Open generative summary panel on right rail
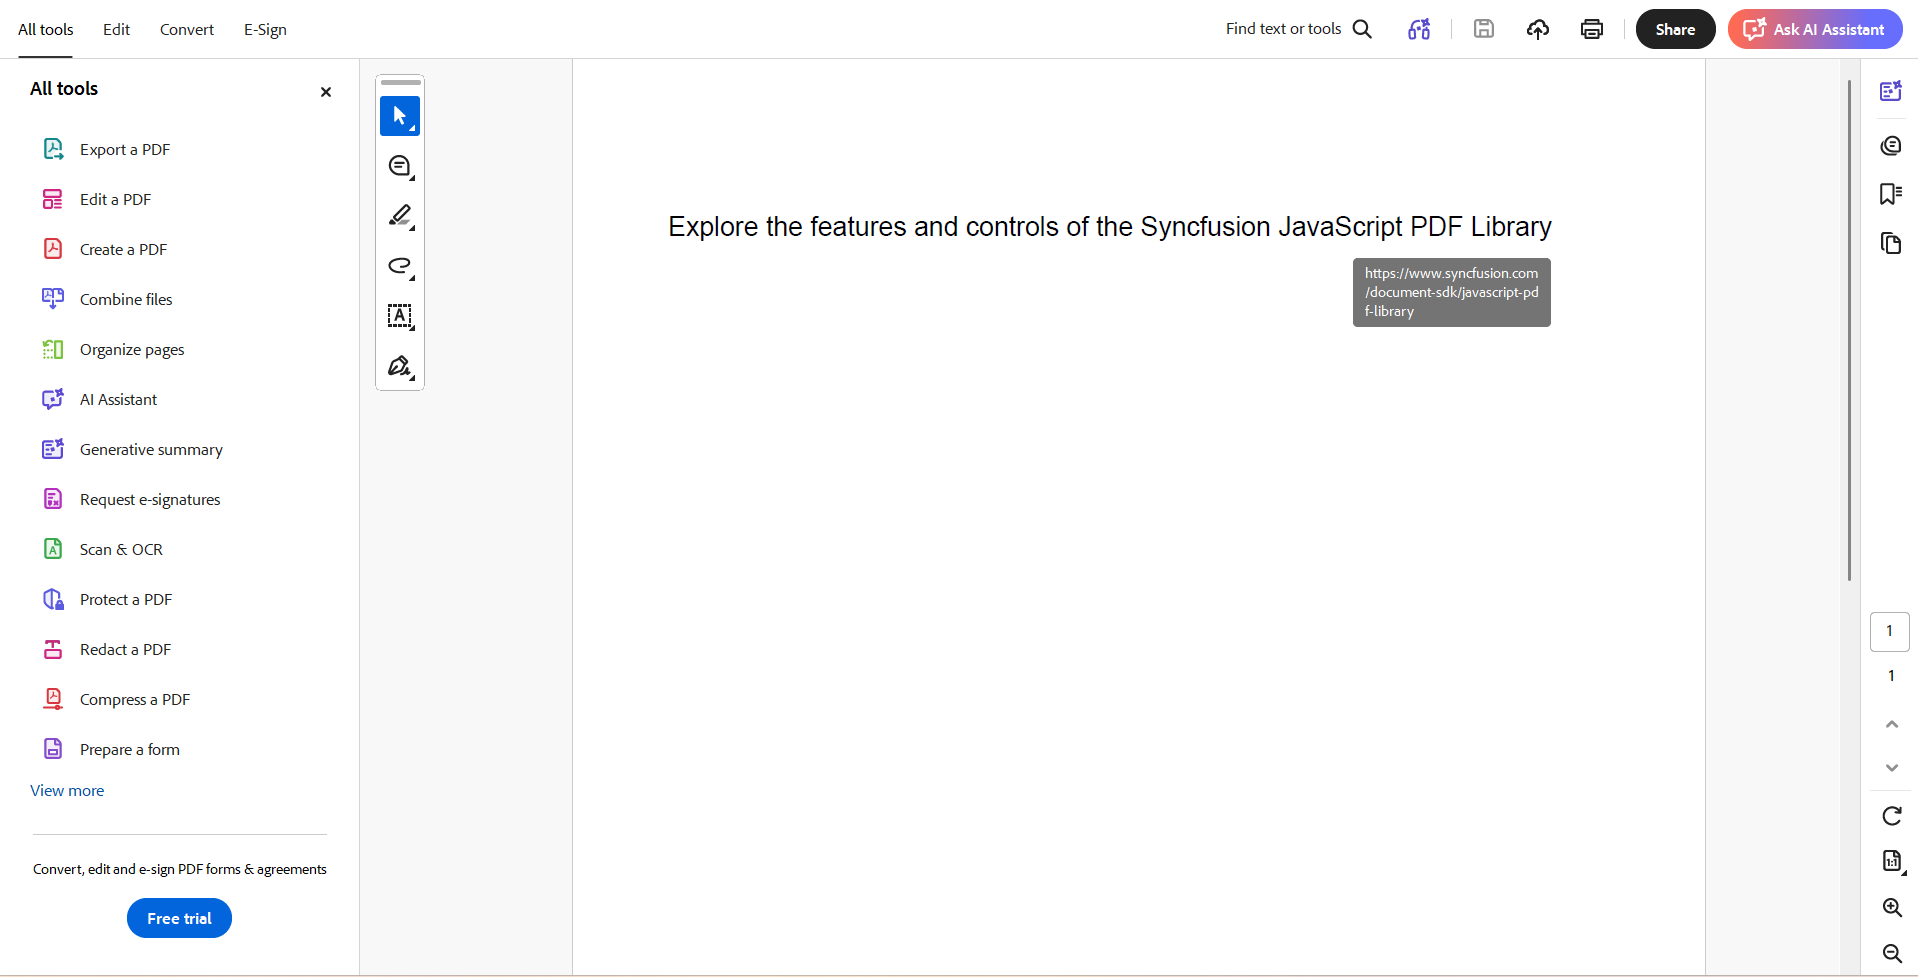The width and height of the screenshot is (1918, 977). [1891, 91]
